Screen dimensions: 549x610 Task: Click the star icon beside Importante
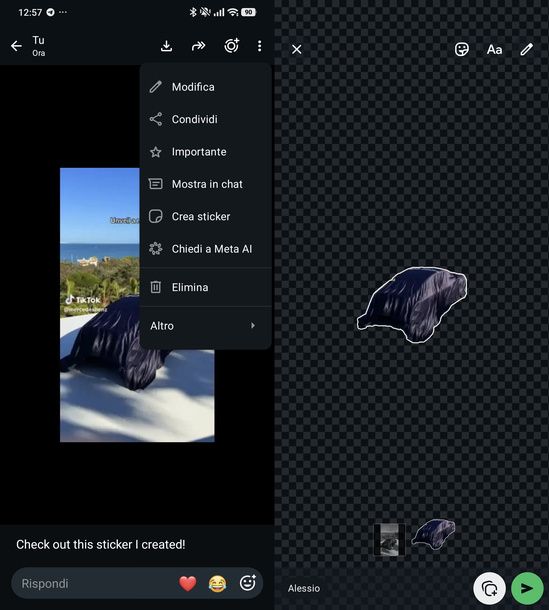point(156,152)
